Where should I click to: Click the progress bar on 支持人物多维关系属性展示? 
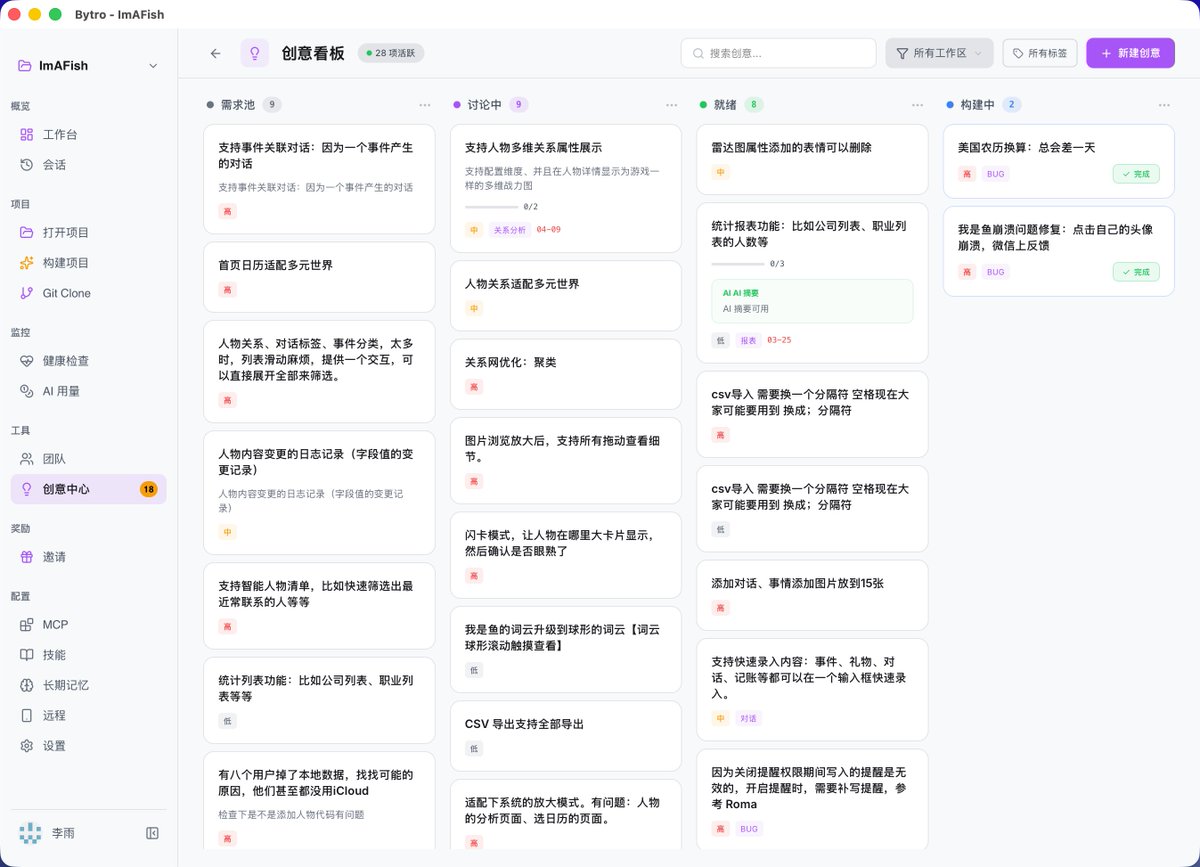(491, 207)
